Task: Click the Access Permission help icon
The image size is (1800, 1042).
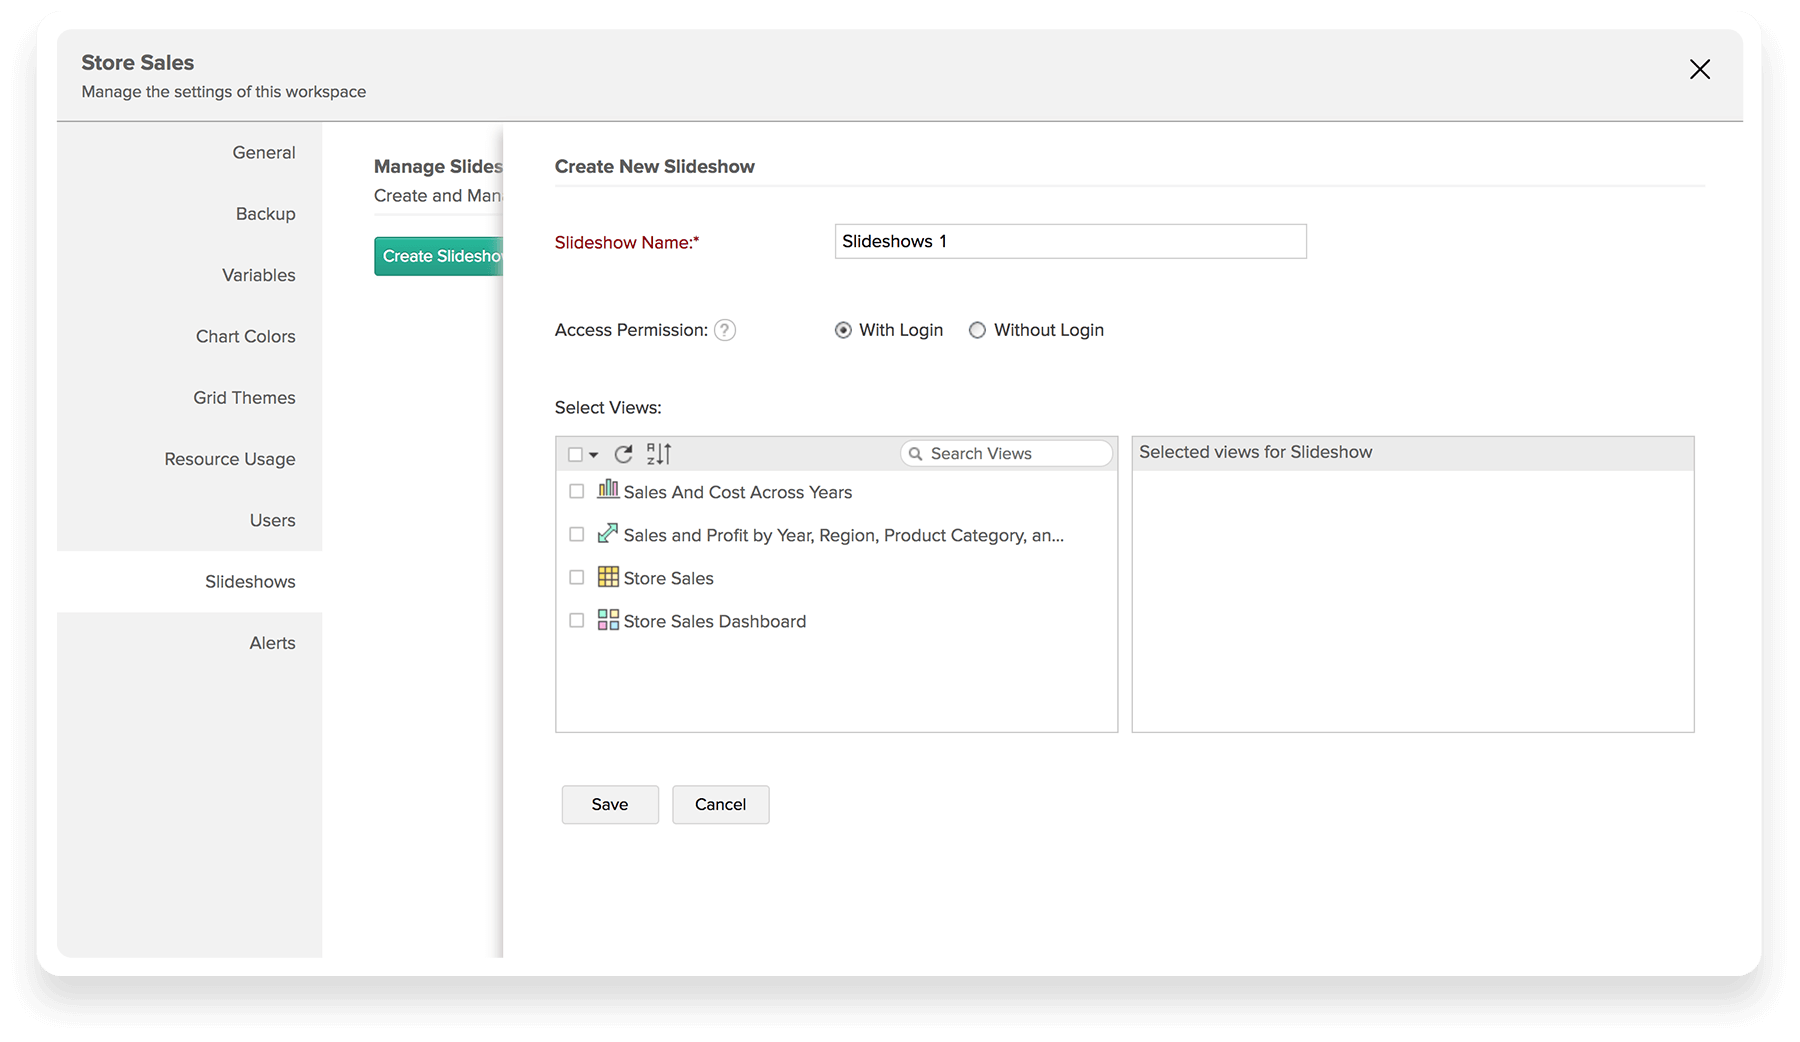Action: coord(725,330)
